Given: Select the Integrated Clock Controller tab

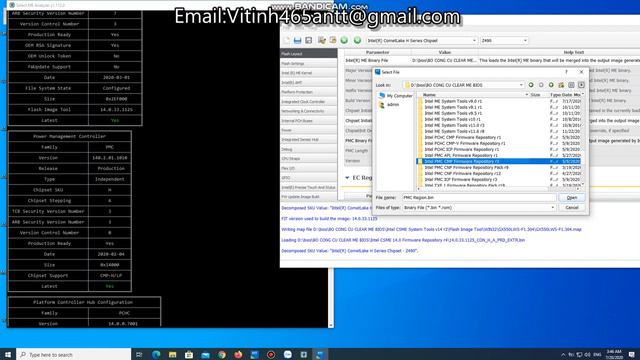Looking at the screenshot, I should point(309,102).
